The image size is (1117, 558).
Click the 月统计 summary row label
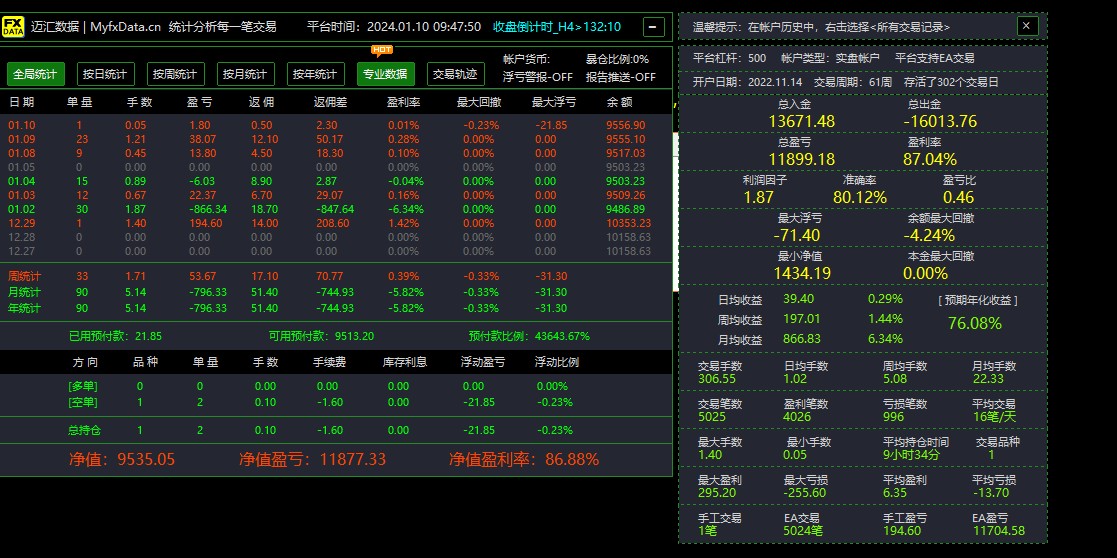coord(24,292)
